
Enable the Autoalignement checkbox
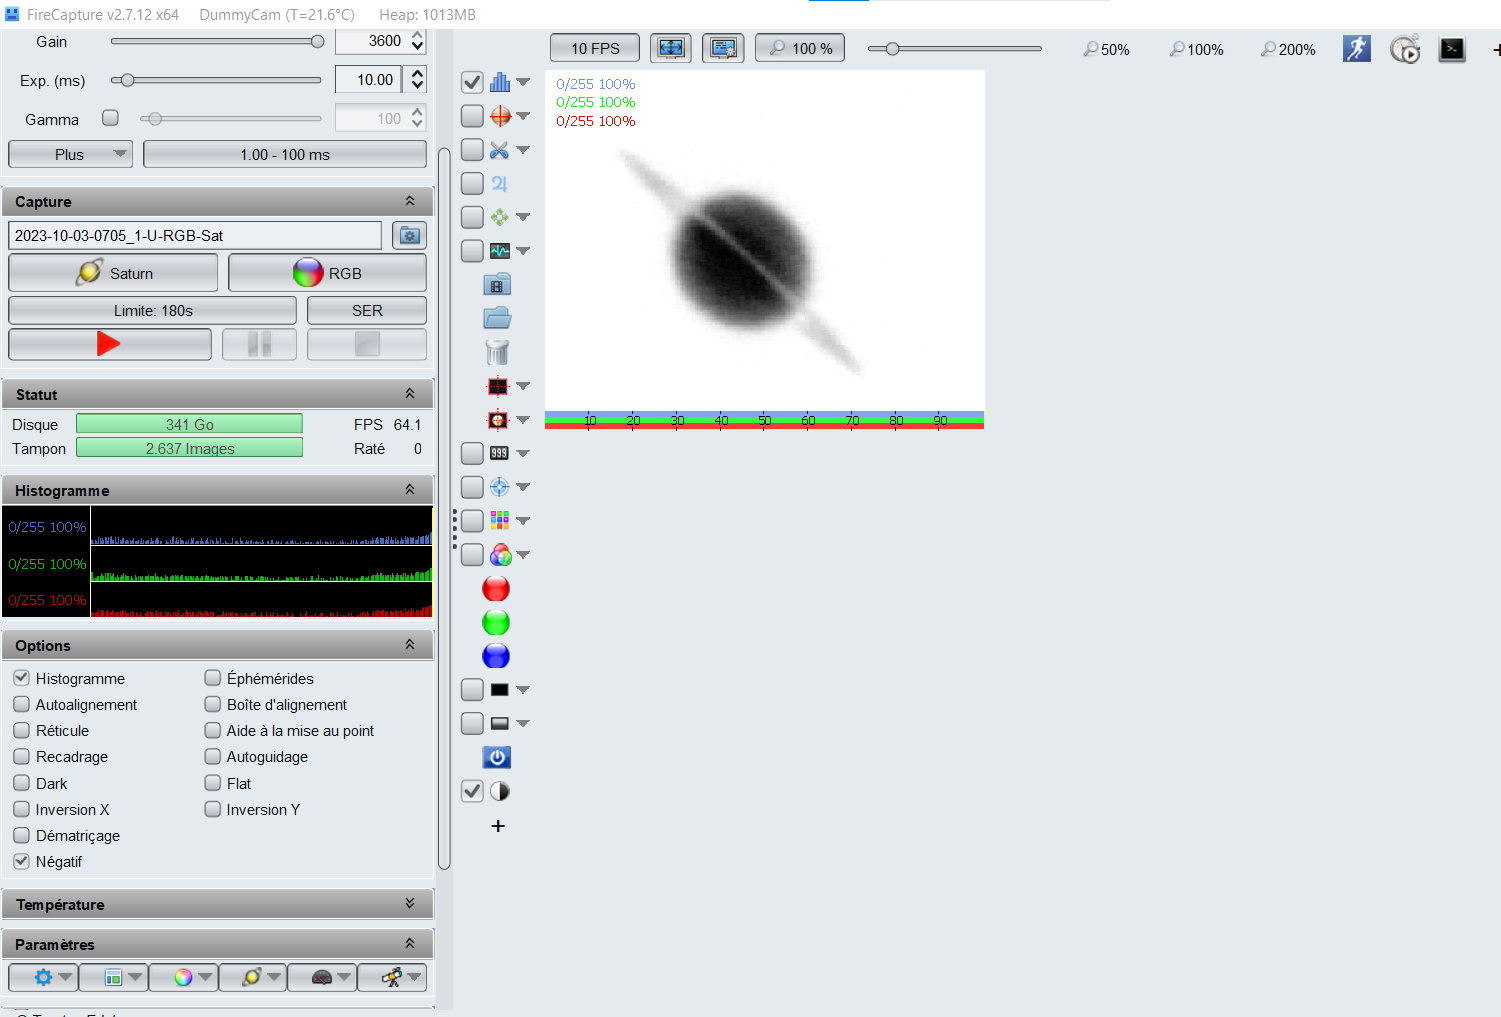[x=22, y=704]
